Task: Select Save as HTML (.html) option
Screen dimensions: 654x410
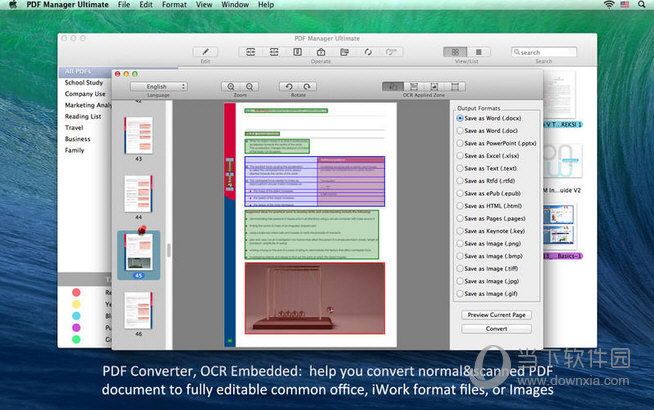Action: coord(489,206)
